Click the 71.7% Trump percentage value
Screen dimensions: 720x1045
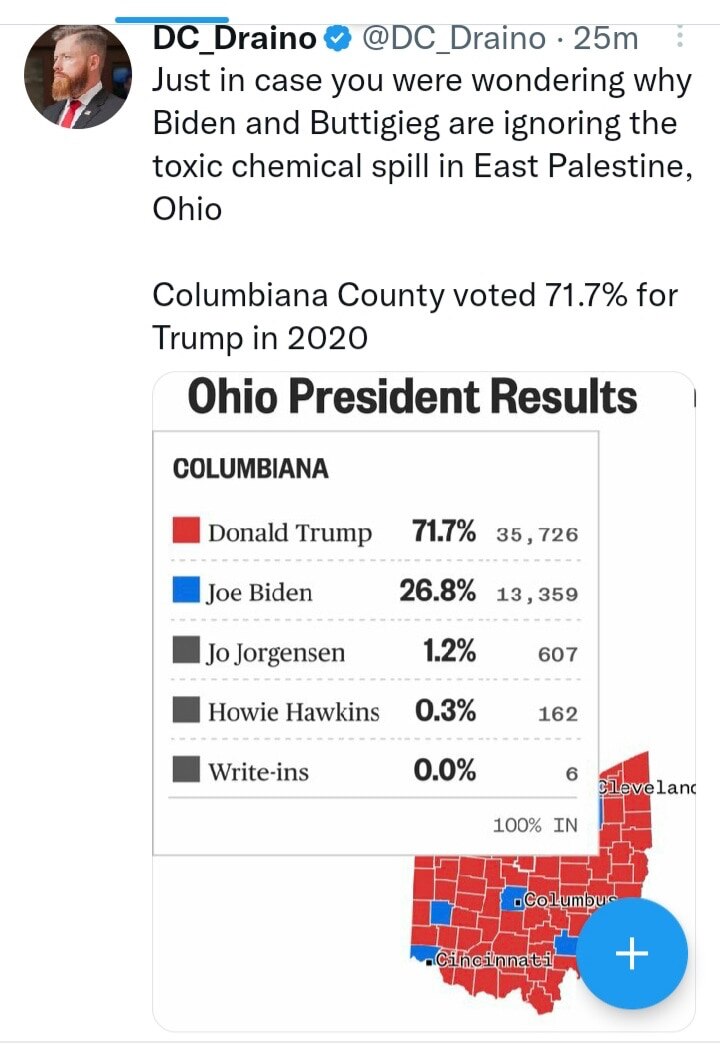444,531
